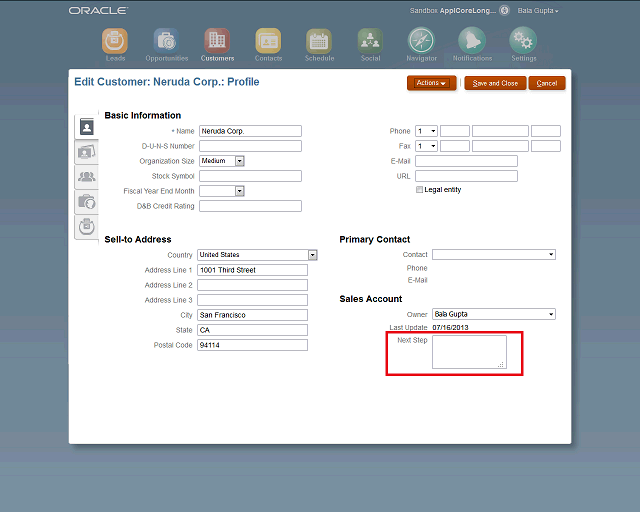Click the Phone area code field
This screenshot has width=640, height=512.
(455, 131)
